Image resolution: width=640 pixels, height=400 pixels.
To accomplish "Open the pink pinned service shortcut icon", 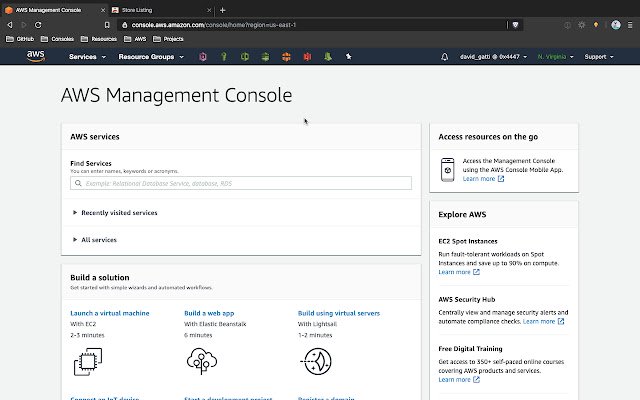I will click(202, 57).
